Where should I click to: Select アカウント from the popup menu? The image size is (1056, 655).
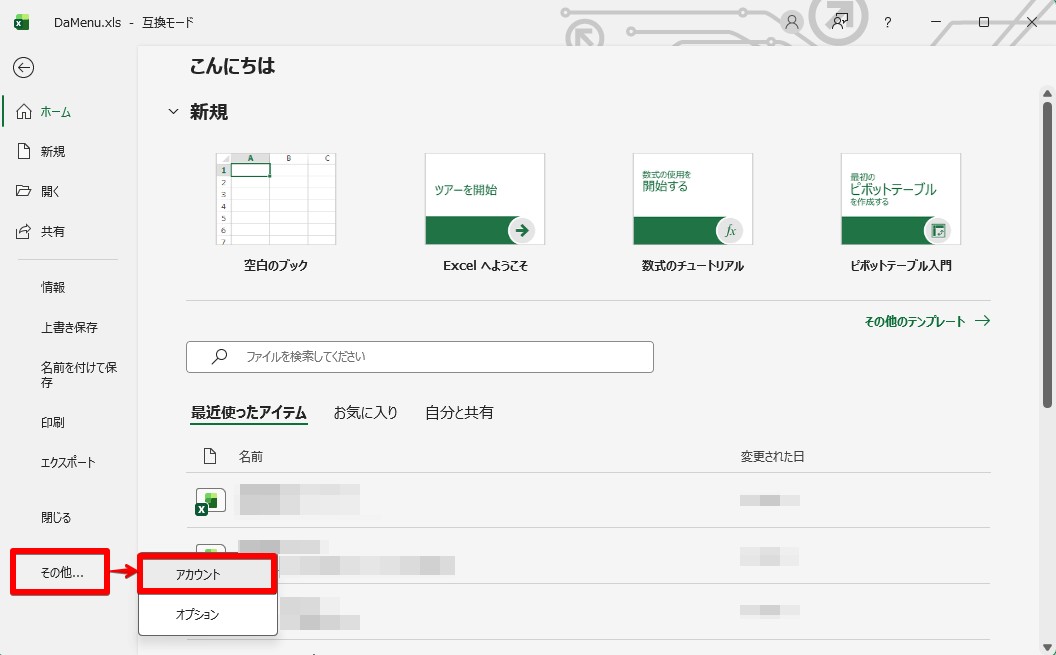[207, 574]
